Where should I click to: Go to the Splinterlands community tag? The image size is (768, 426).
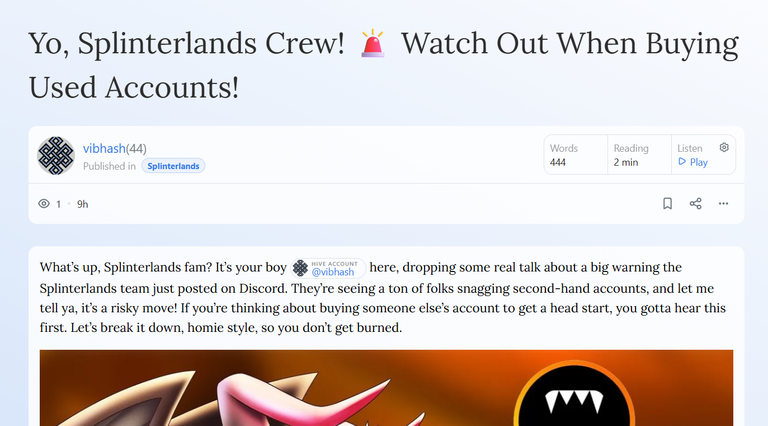tap(173, 166)
